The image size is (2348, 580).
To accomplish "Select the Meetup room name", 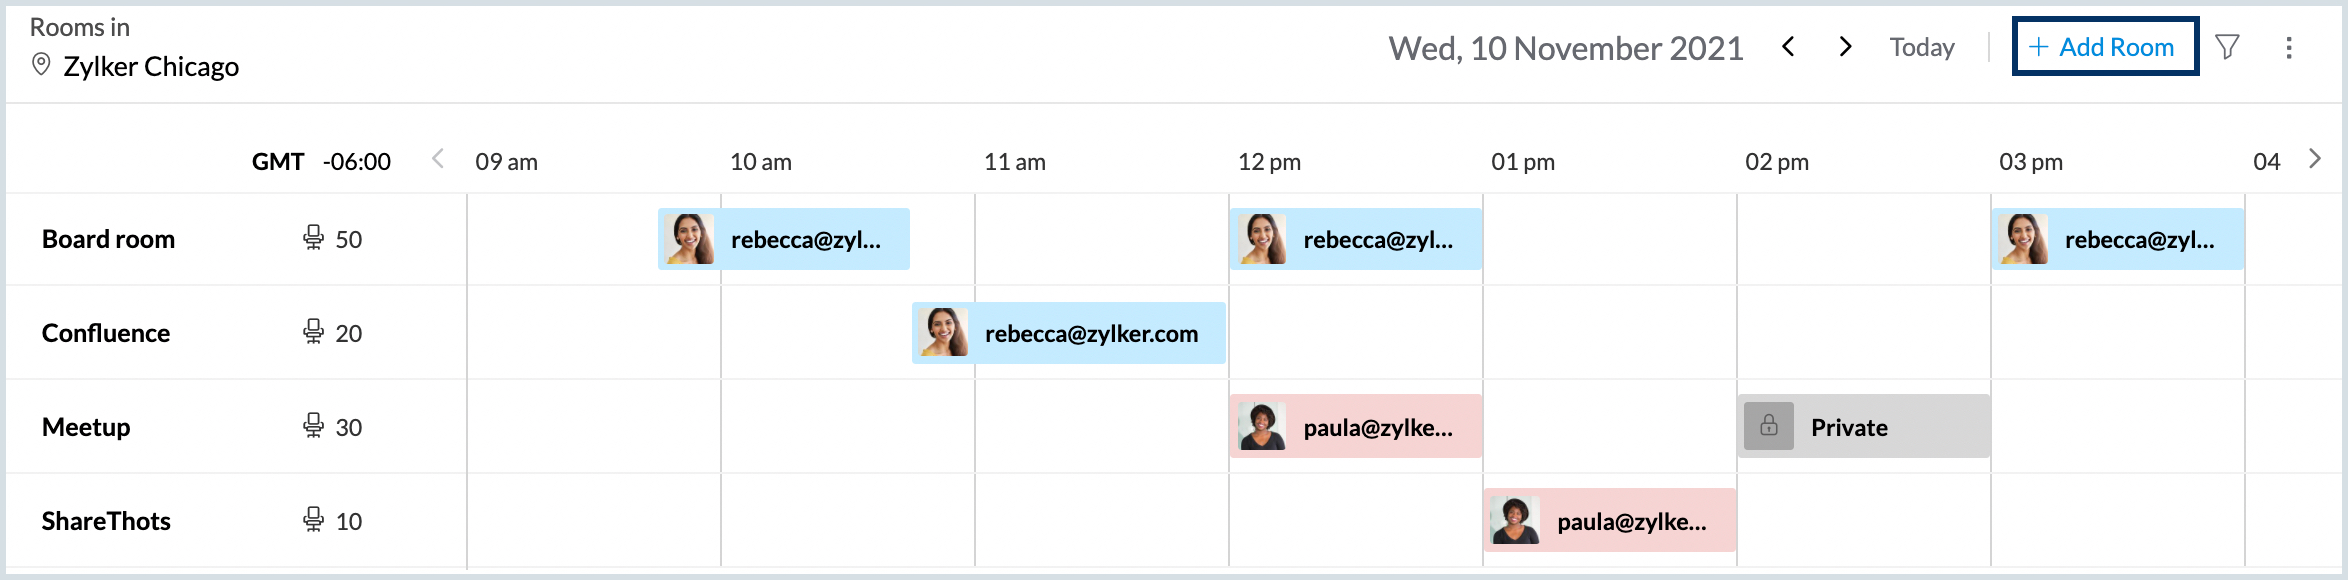I will pyautogui.click(x=86, y=427).
